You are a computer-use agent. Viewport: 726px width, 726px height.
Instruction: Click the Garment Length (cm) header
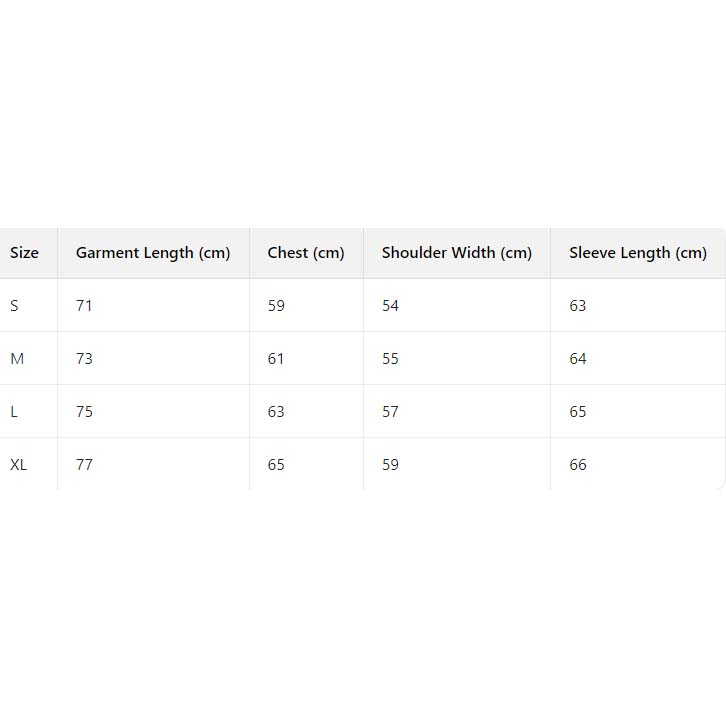(153, 253)
